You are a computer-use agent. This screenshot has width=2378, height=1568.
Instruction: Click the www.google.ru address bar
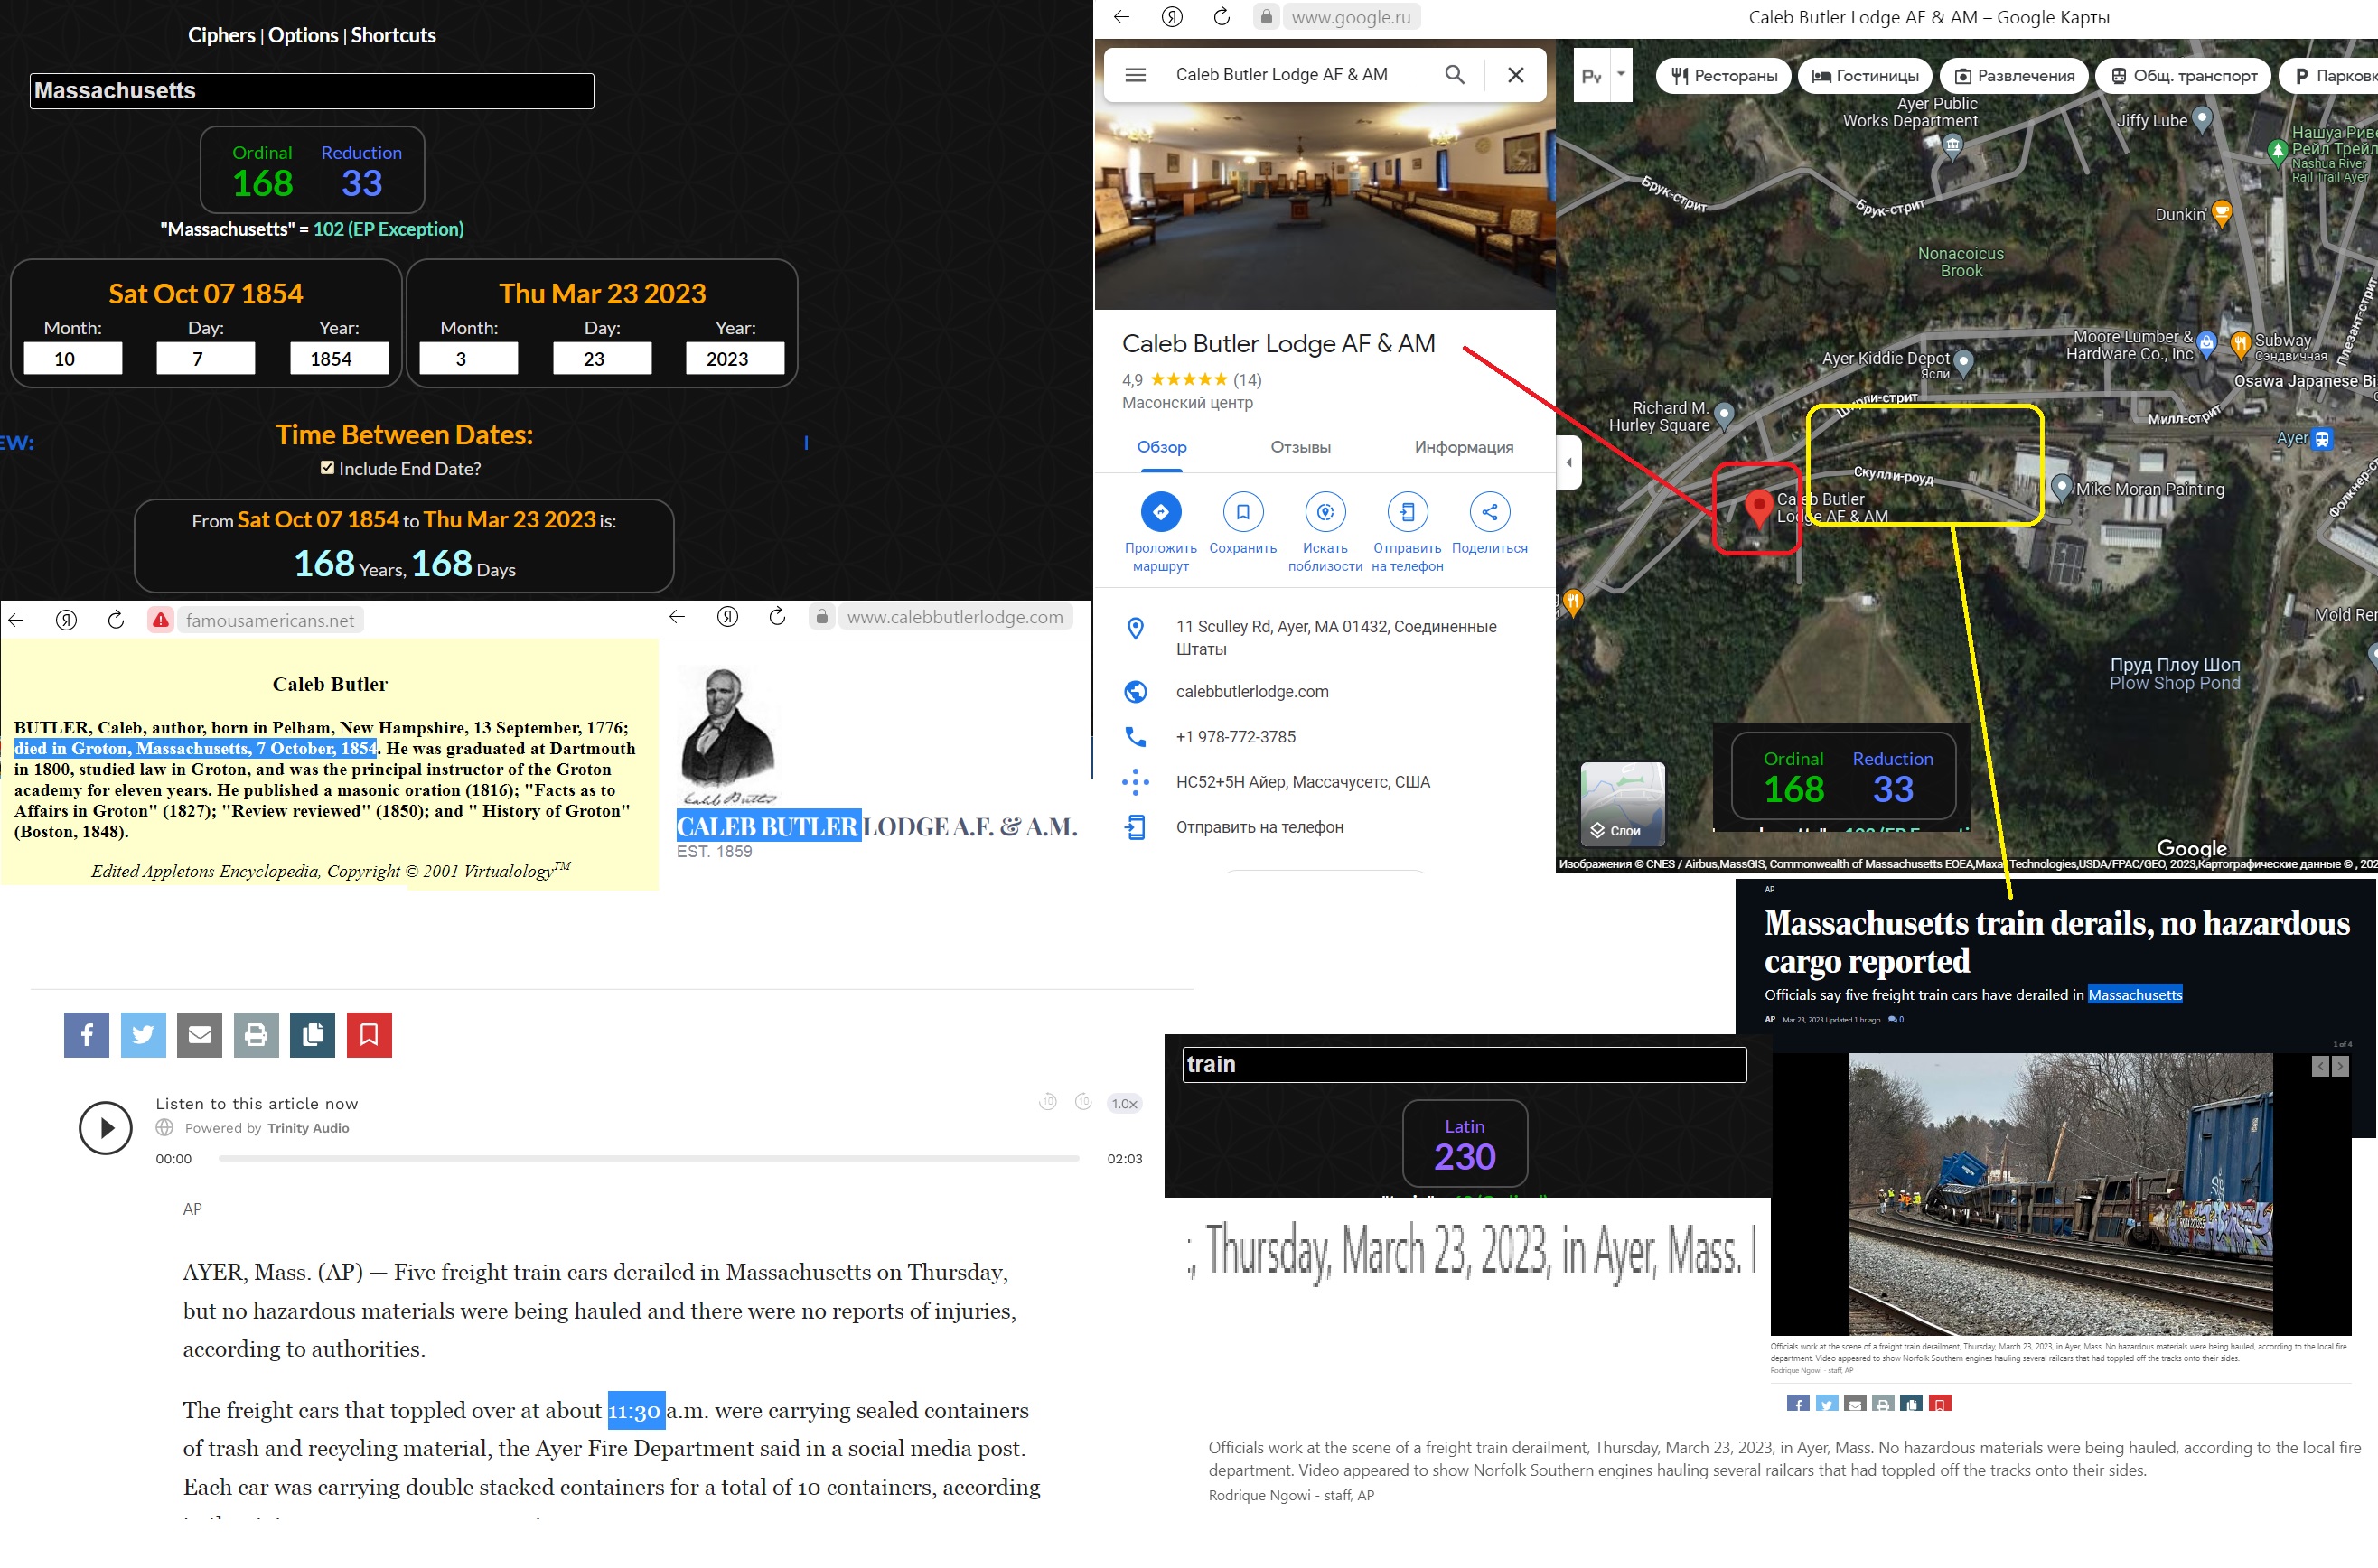coord(1351,17)
